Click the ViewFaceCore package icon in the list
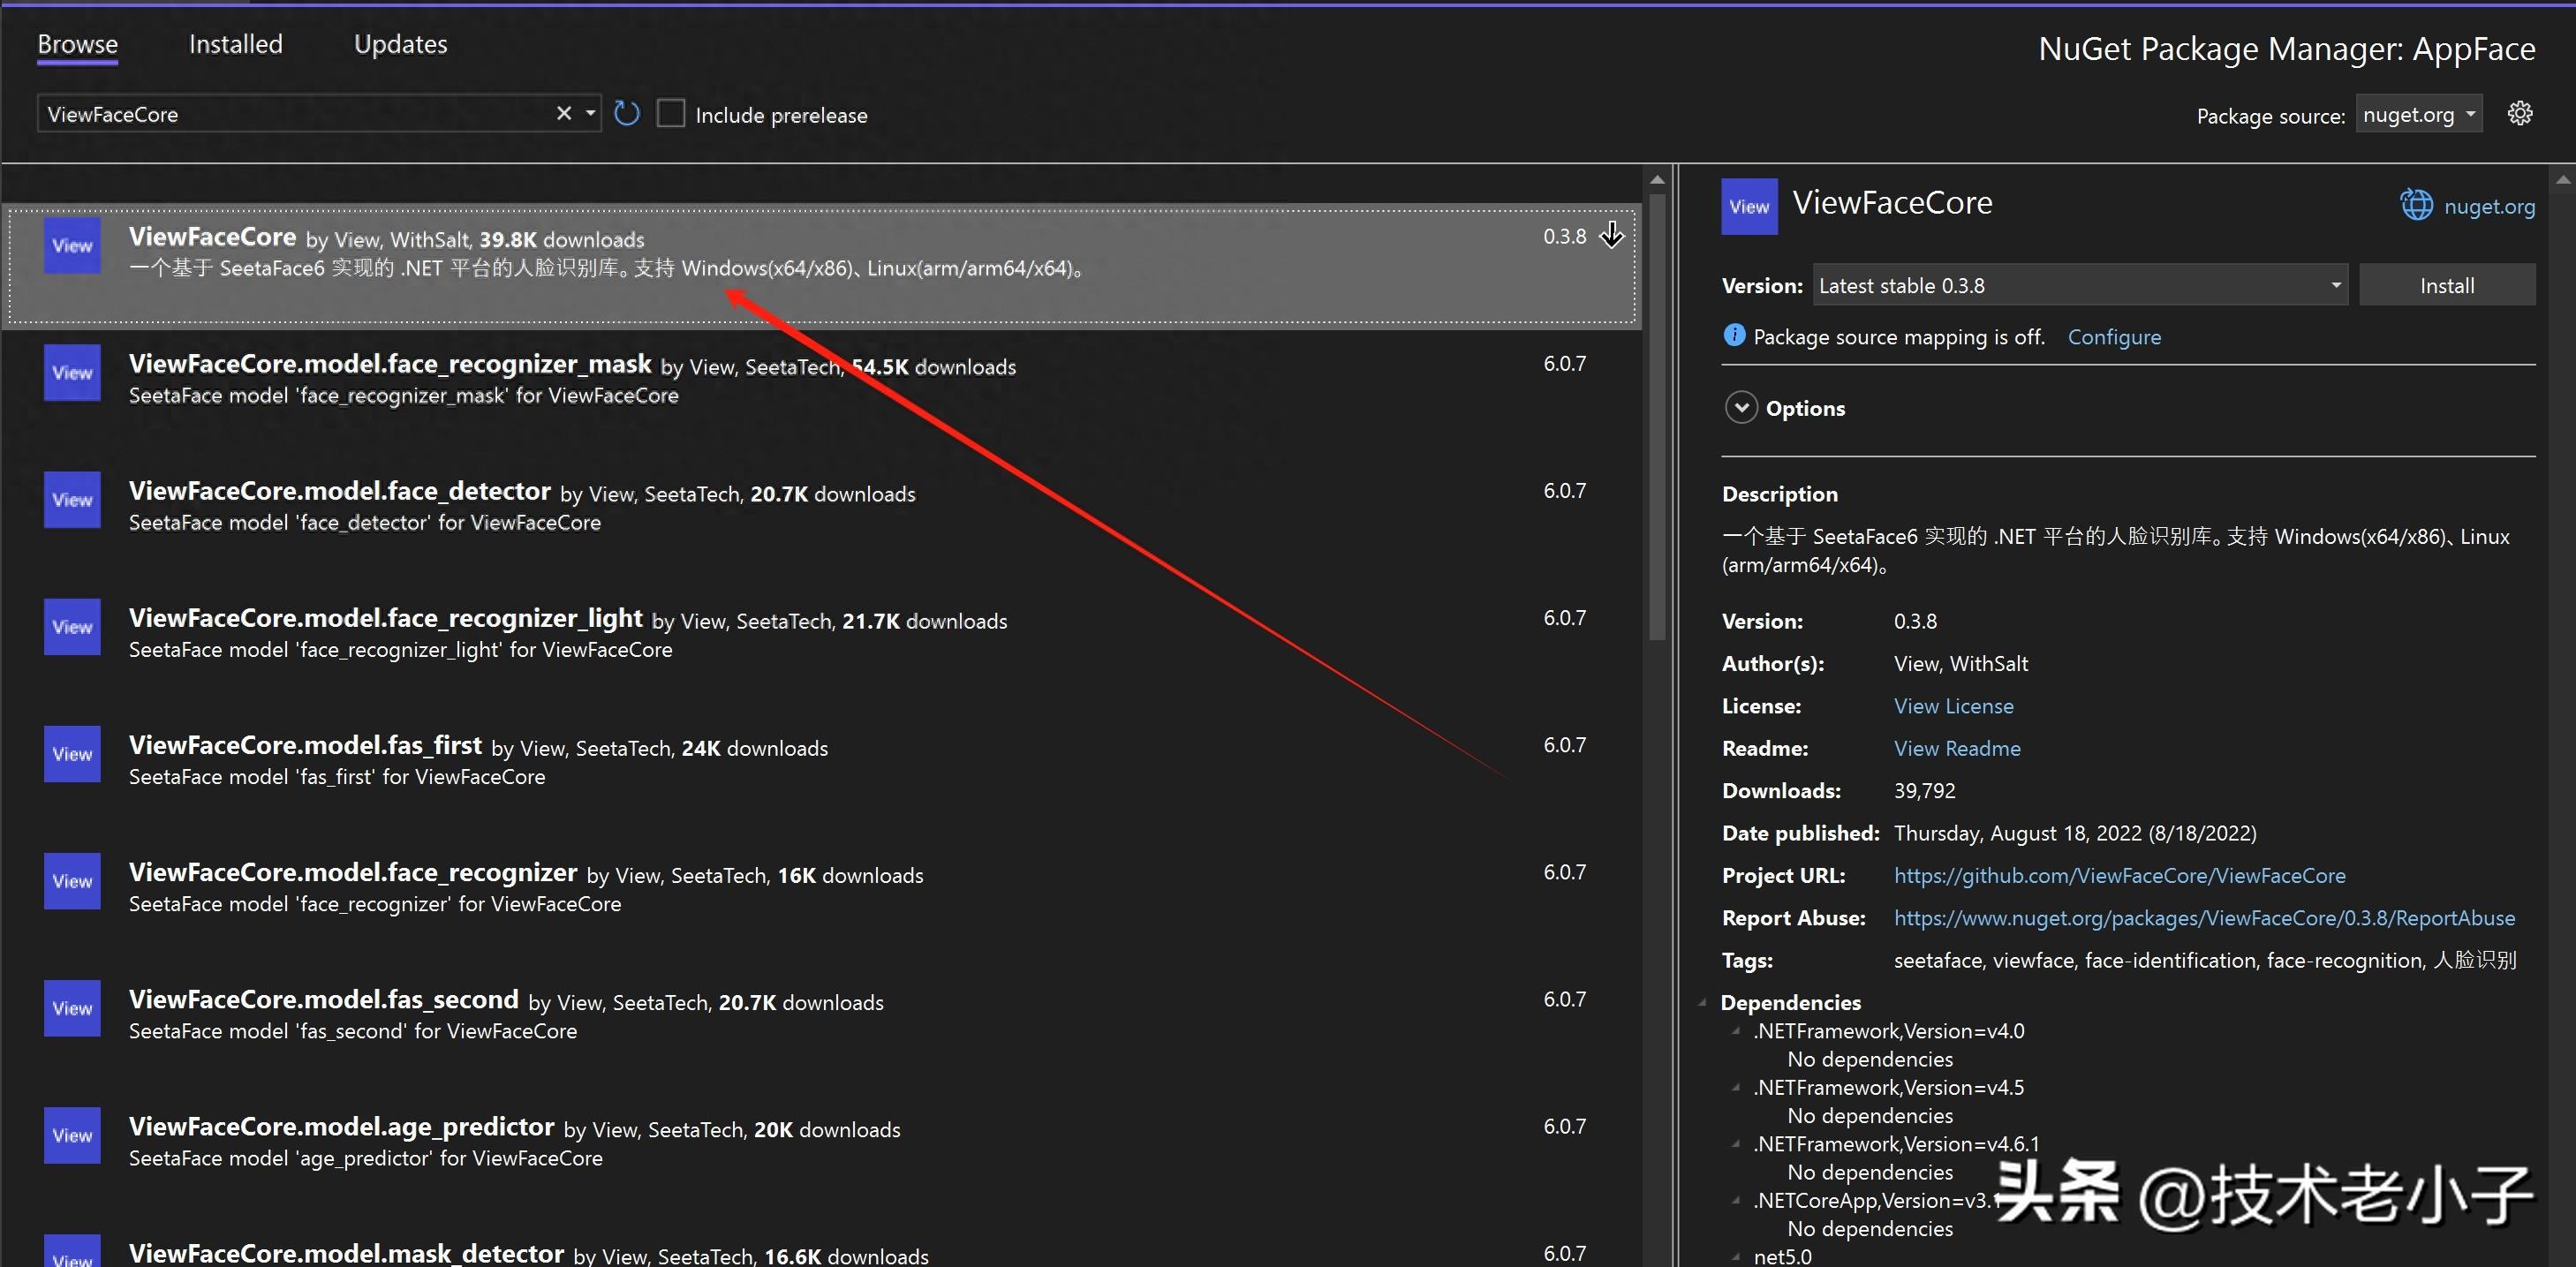Viewport: 2576px width, 1267px height. 72,246
